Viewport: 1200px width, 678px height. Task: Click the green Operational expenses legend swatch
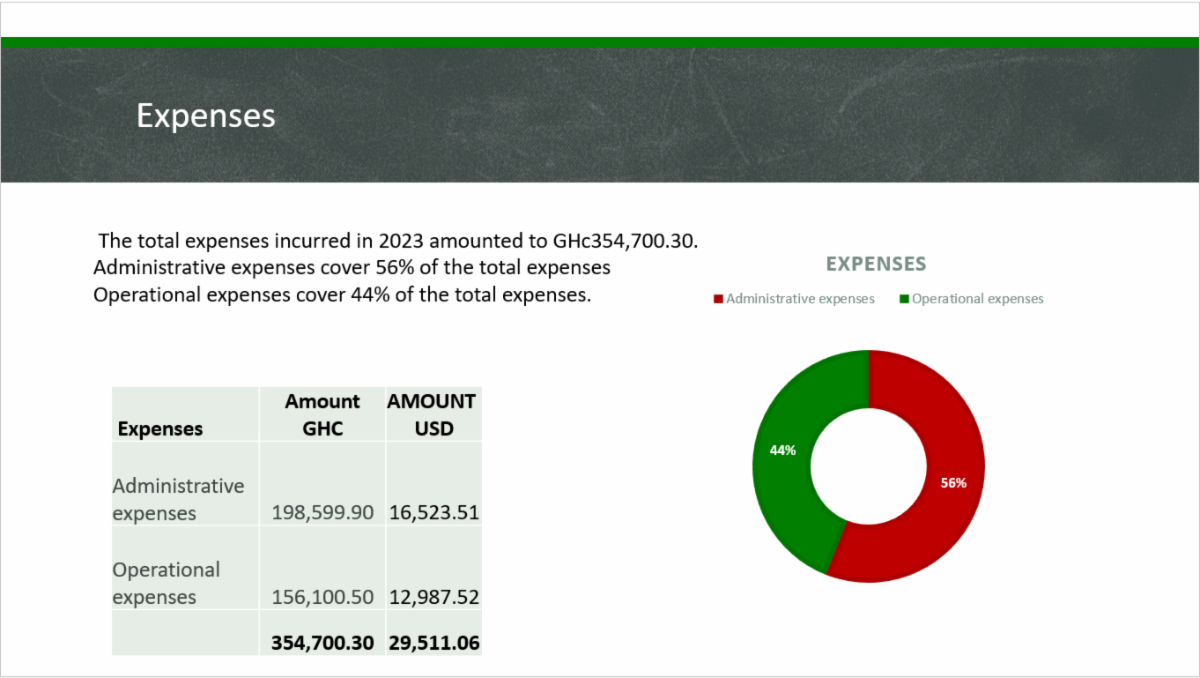tap(904, 299)
